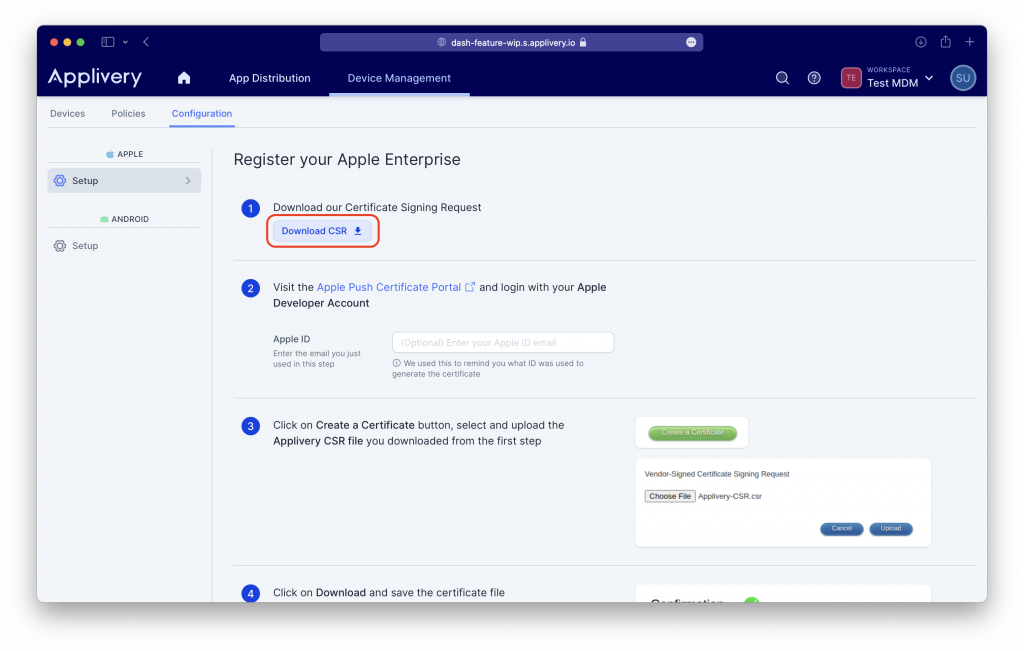Viewport: 1024px width, 651px height.
Task: Switch to the Devices tab
Action: (x=67, y=114)
